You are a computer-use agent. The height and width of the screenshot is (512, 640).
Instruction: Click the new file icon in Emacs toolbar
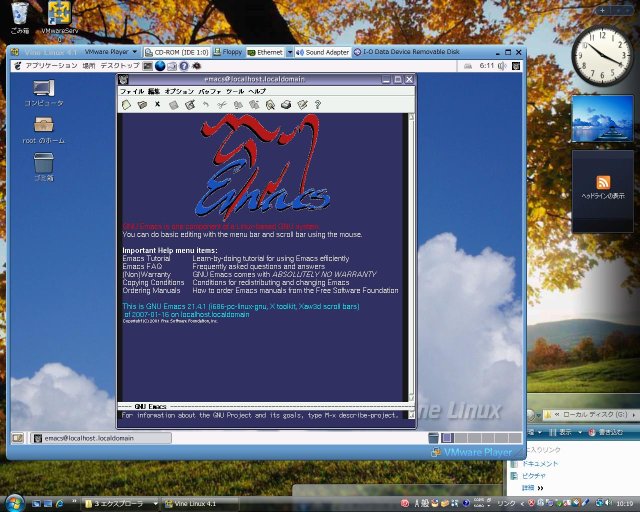point(126,104)
